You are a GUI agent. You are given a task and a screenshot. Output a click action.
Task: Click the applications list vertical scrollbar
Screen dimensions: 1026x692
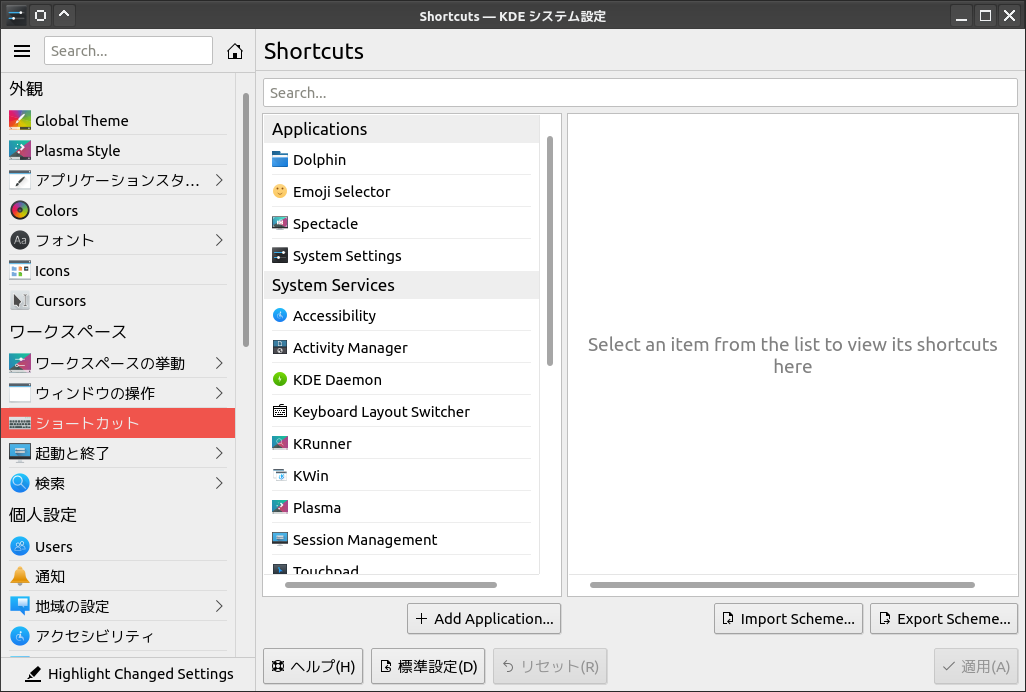coord(550,251)
